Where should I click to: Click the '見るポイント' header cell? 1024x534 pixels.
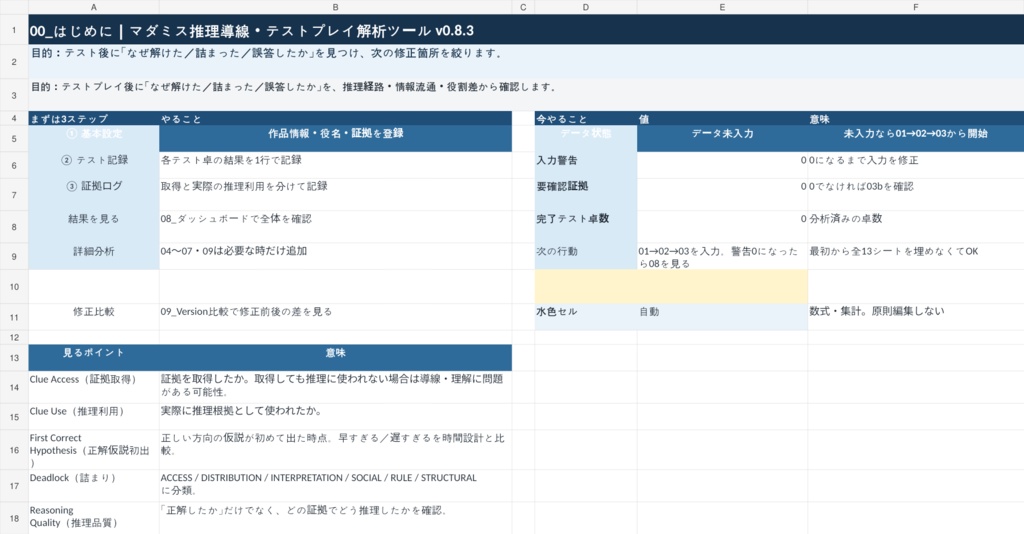tap(93, 357)
